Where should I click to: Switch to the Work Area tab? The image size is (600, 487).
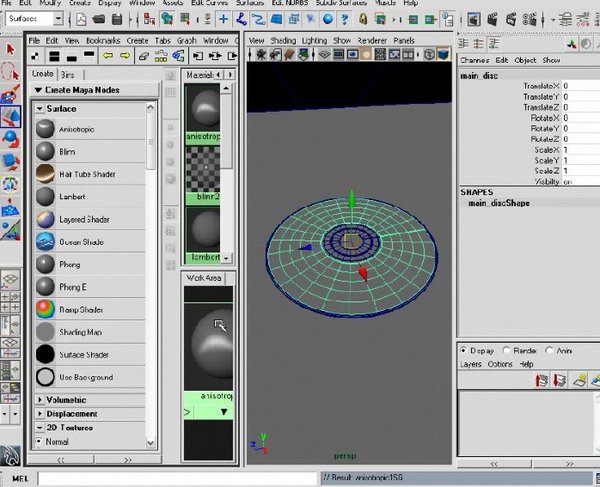coord(205,277)
